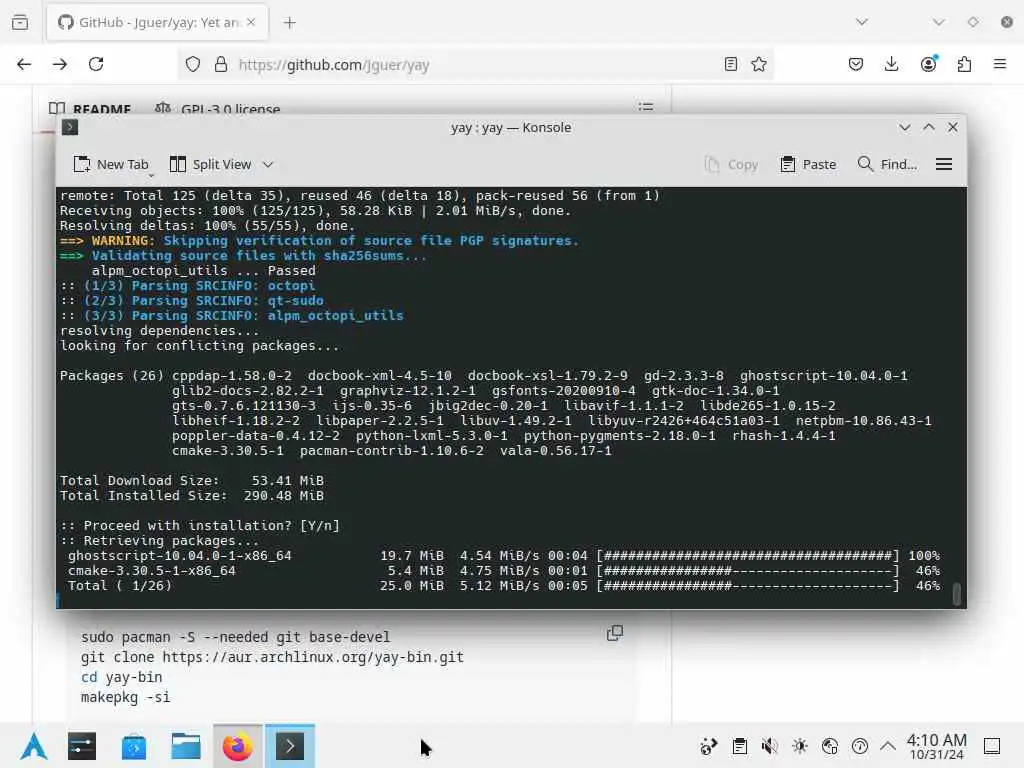This screenshot has height=768, width=1024.
Task: Reload the GitHub page
Action: (x=96, y=64)
